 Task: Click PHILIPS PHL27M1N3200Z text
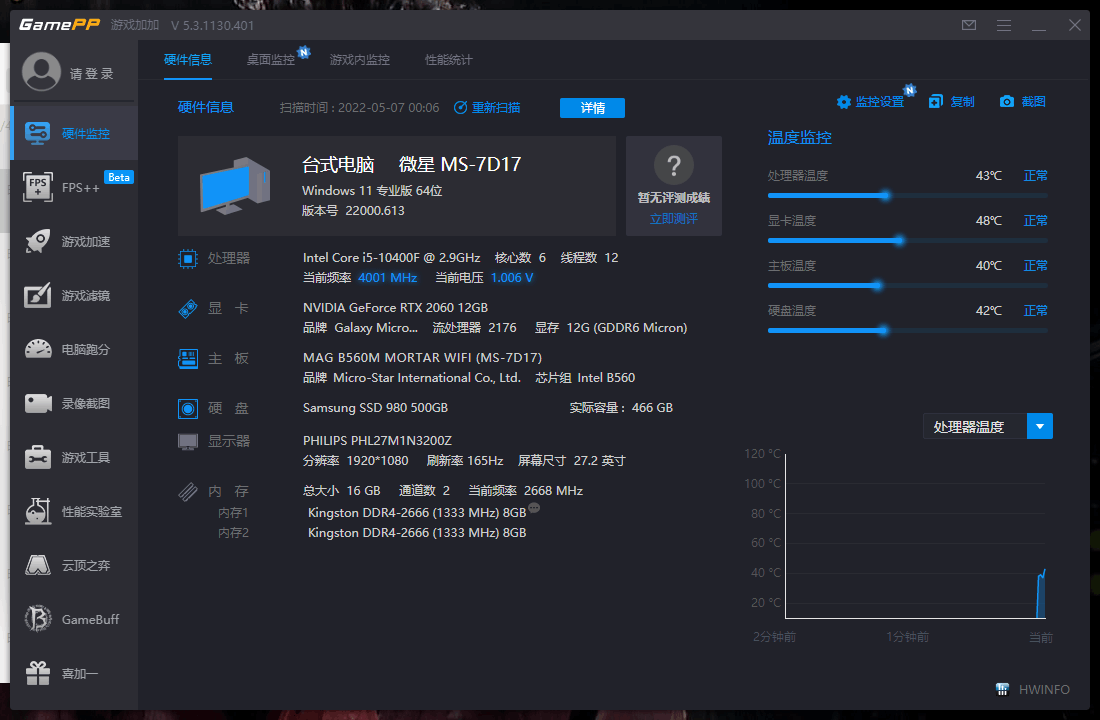pos(377,441)
